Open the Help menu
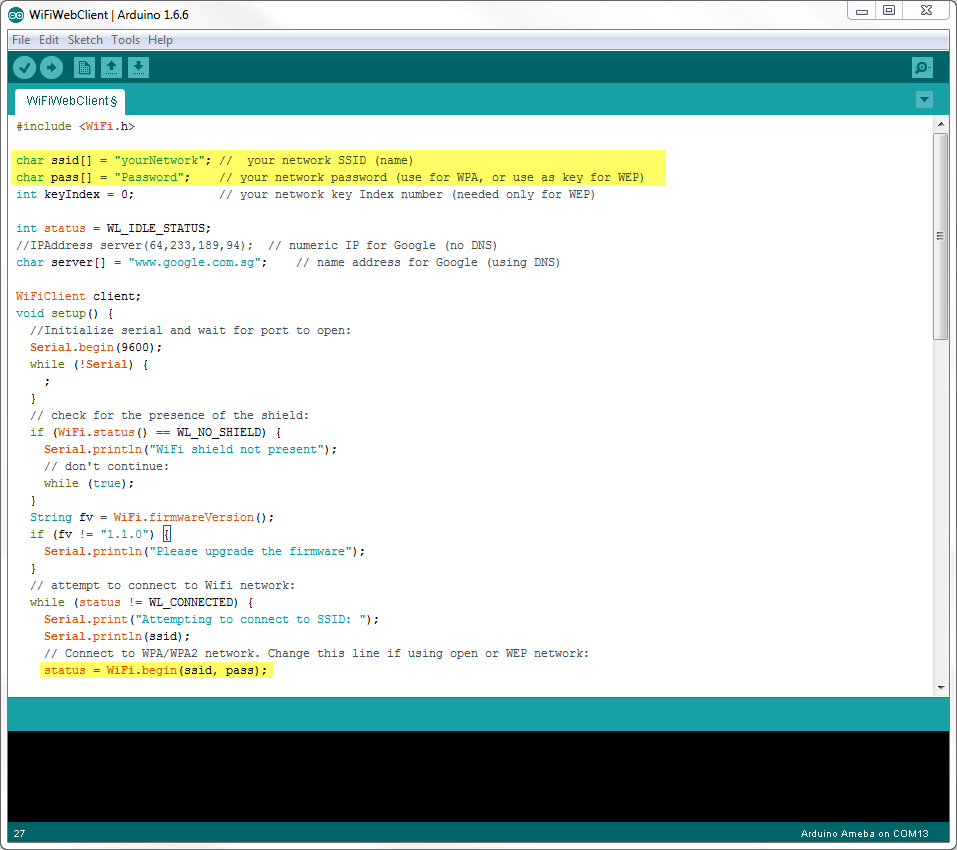Viewport: 957px width, 850px height. tap(160, 40)
